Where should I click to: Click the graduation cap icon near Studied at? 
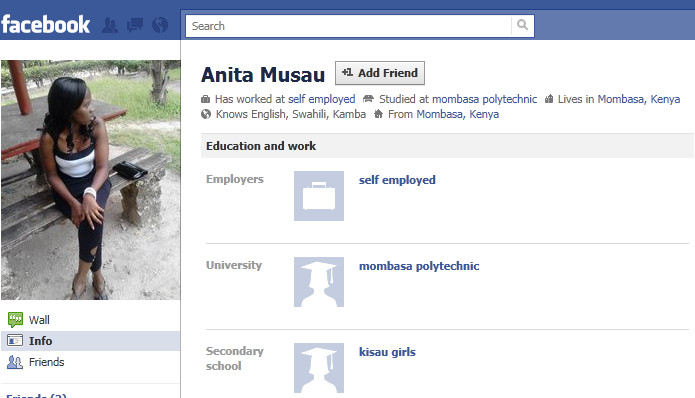tap(368, 98)
